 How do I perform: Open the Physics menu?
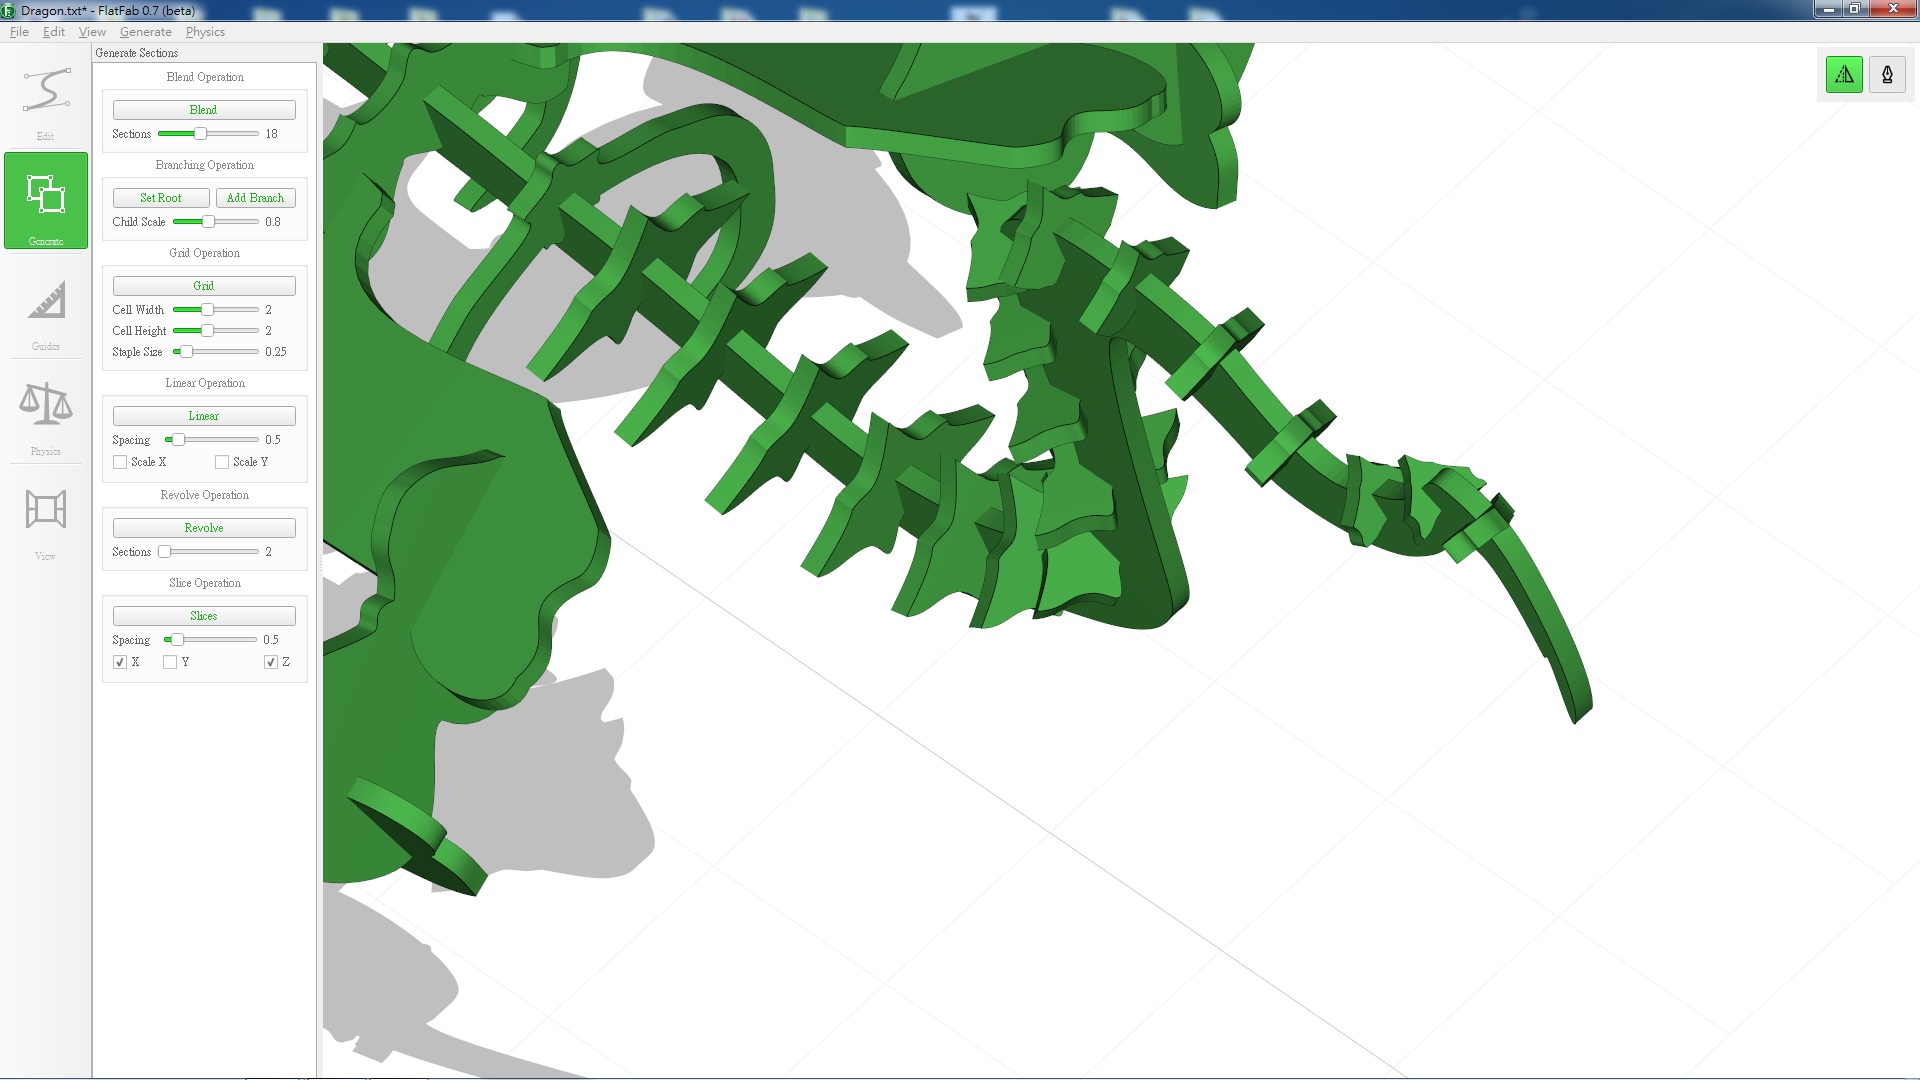point(205,32)
